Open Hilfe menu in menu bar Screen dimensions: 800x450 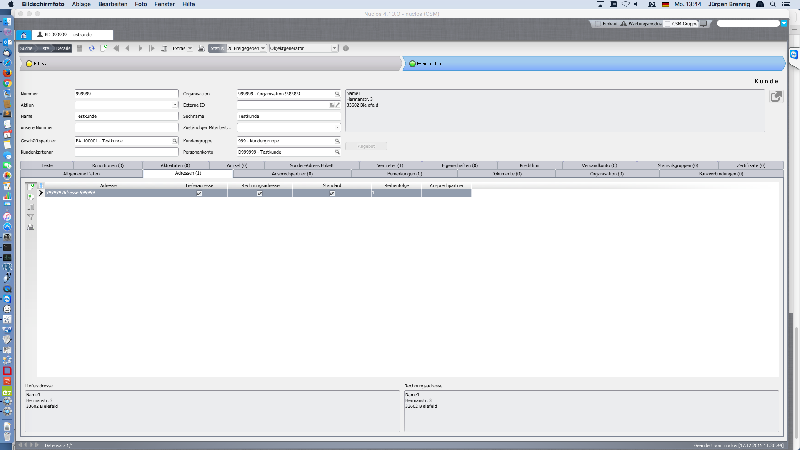coord(189,4)
